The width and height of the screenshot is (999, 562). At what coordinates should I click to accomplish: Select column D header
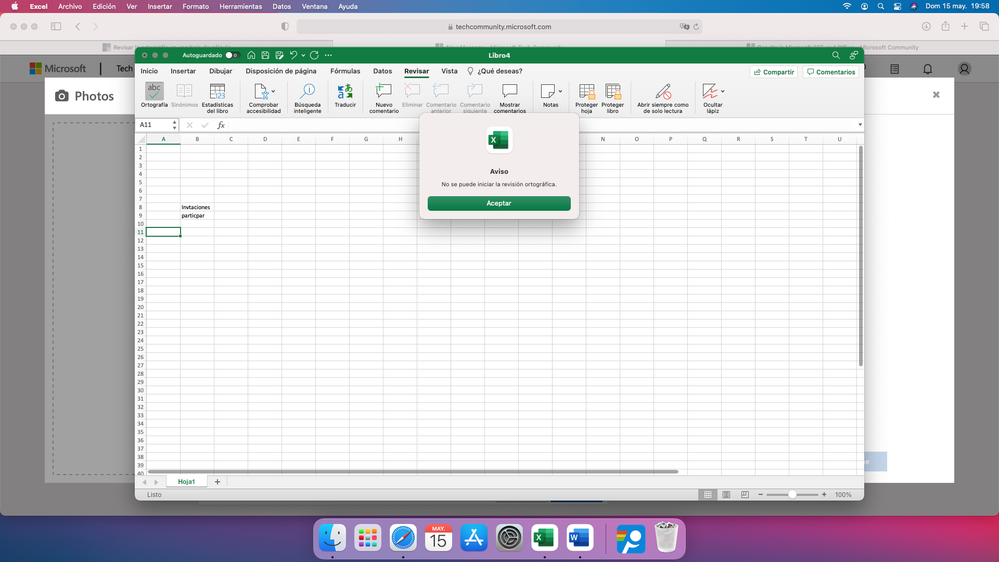264,139
